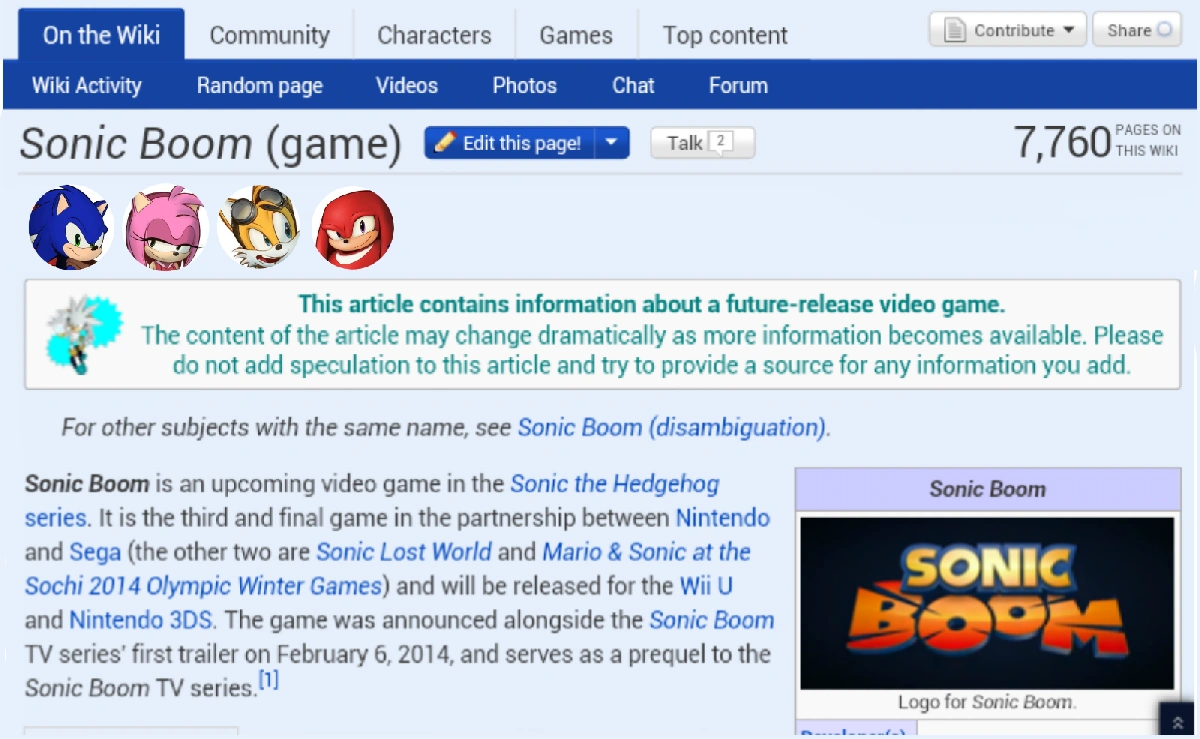Screen dimensions: 1200x739
Task: Click the Amy Rose character avatar
Action: coord(165,227)
